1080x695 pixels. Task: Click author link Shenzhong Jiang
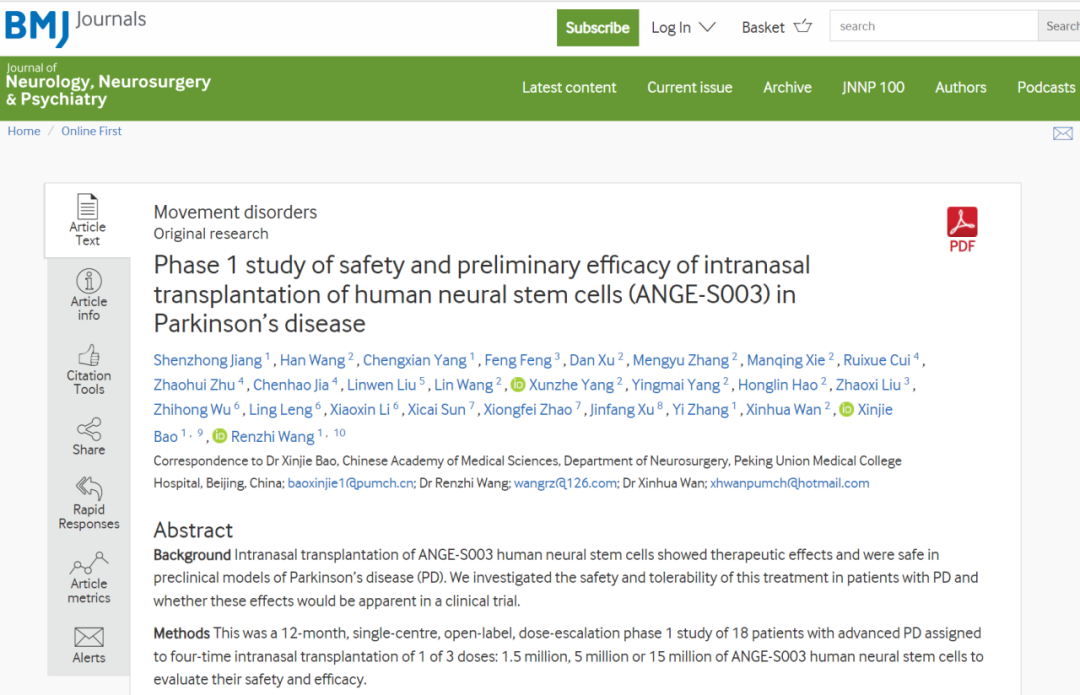pyautogui.click(x=208, y=360)
